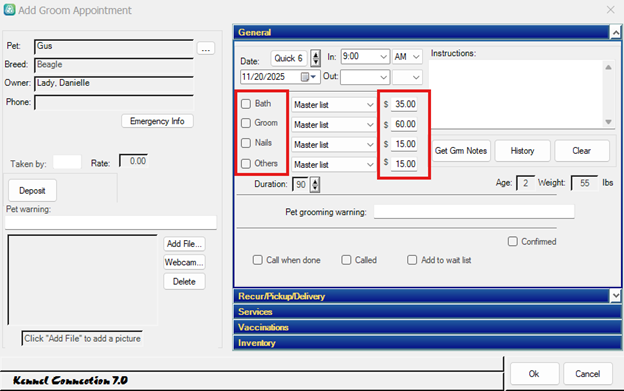Expand the Bath Master list dropdown
Viewport: 624px width, 391px height.
[x=333, y=105]
